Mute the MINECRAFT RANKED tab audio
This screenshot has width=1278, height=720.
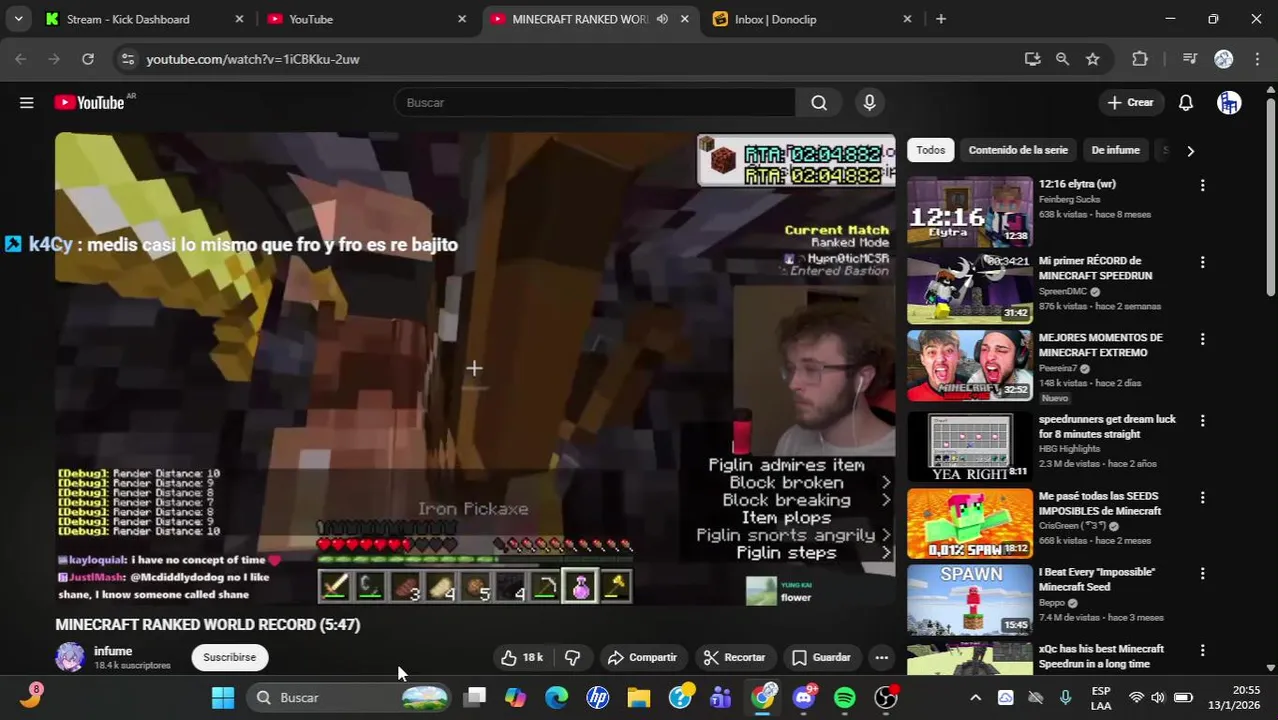click(662, 19)
